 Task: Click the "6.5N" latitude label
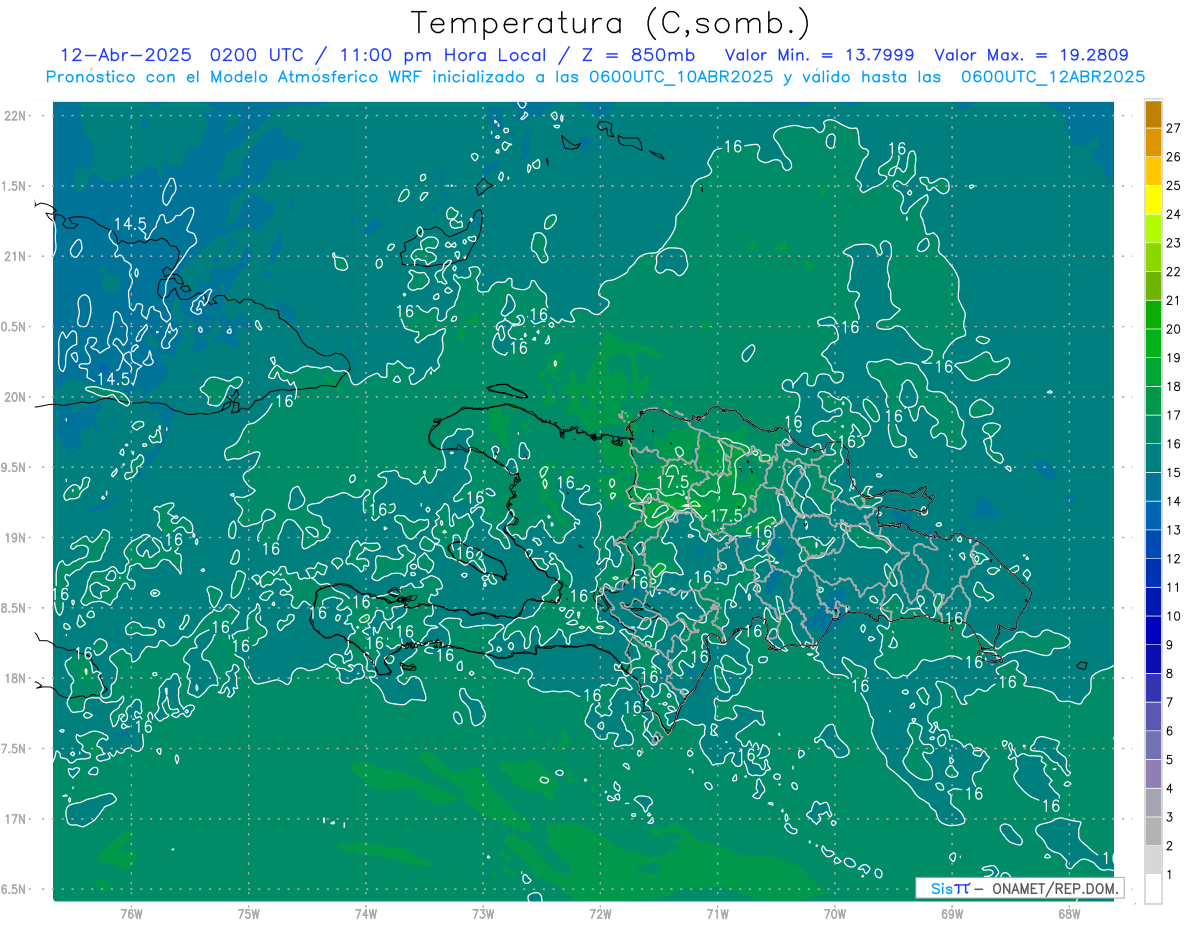(14, 889)
